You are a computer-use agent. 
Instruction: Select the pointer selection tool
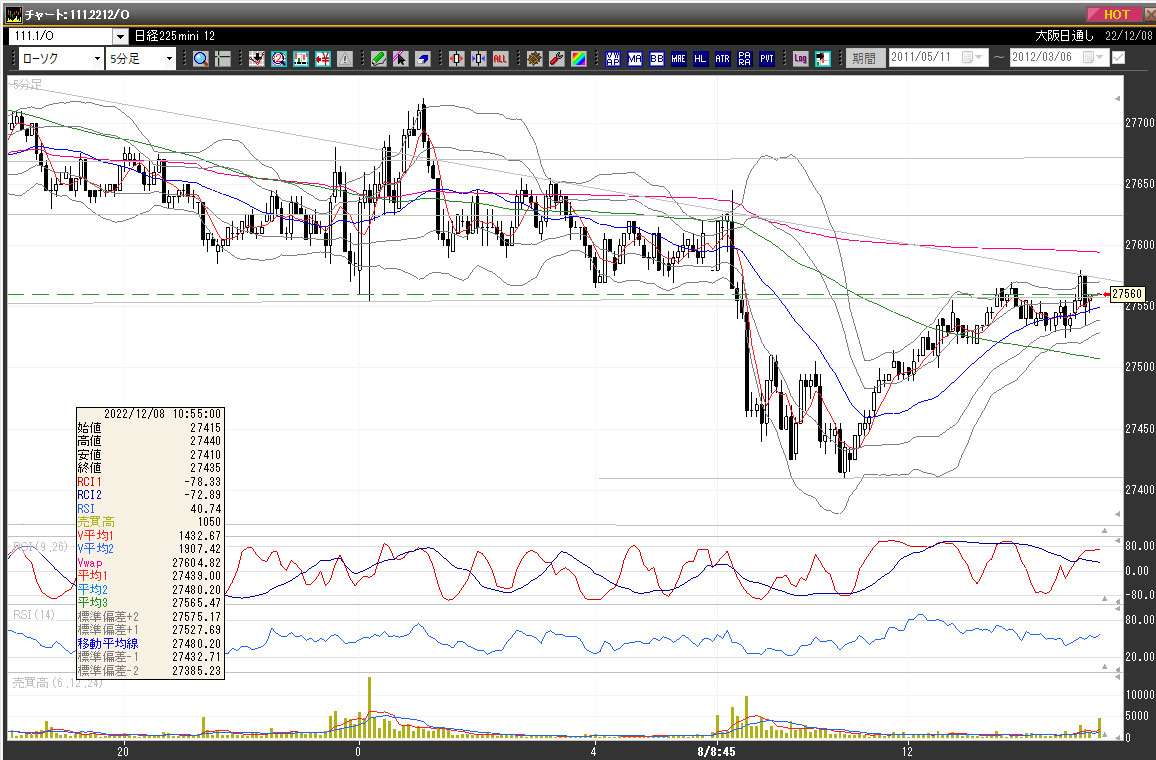[400, 58]
